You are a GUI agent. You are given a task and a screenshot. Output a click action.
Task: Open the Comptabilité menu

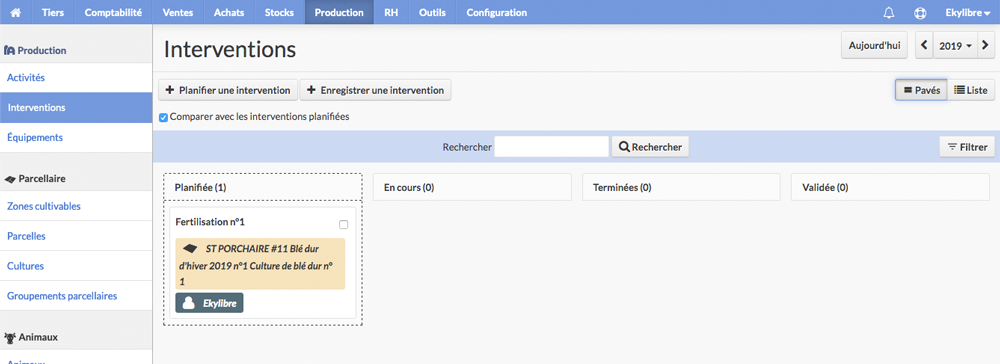(113, 12)
